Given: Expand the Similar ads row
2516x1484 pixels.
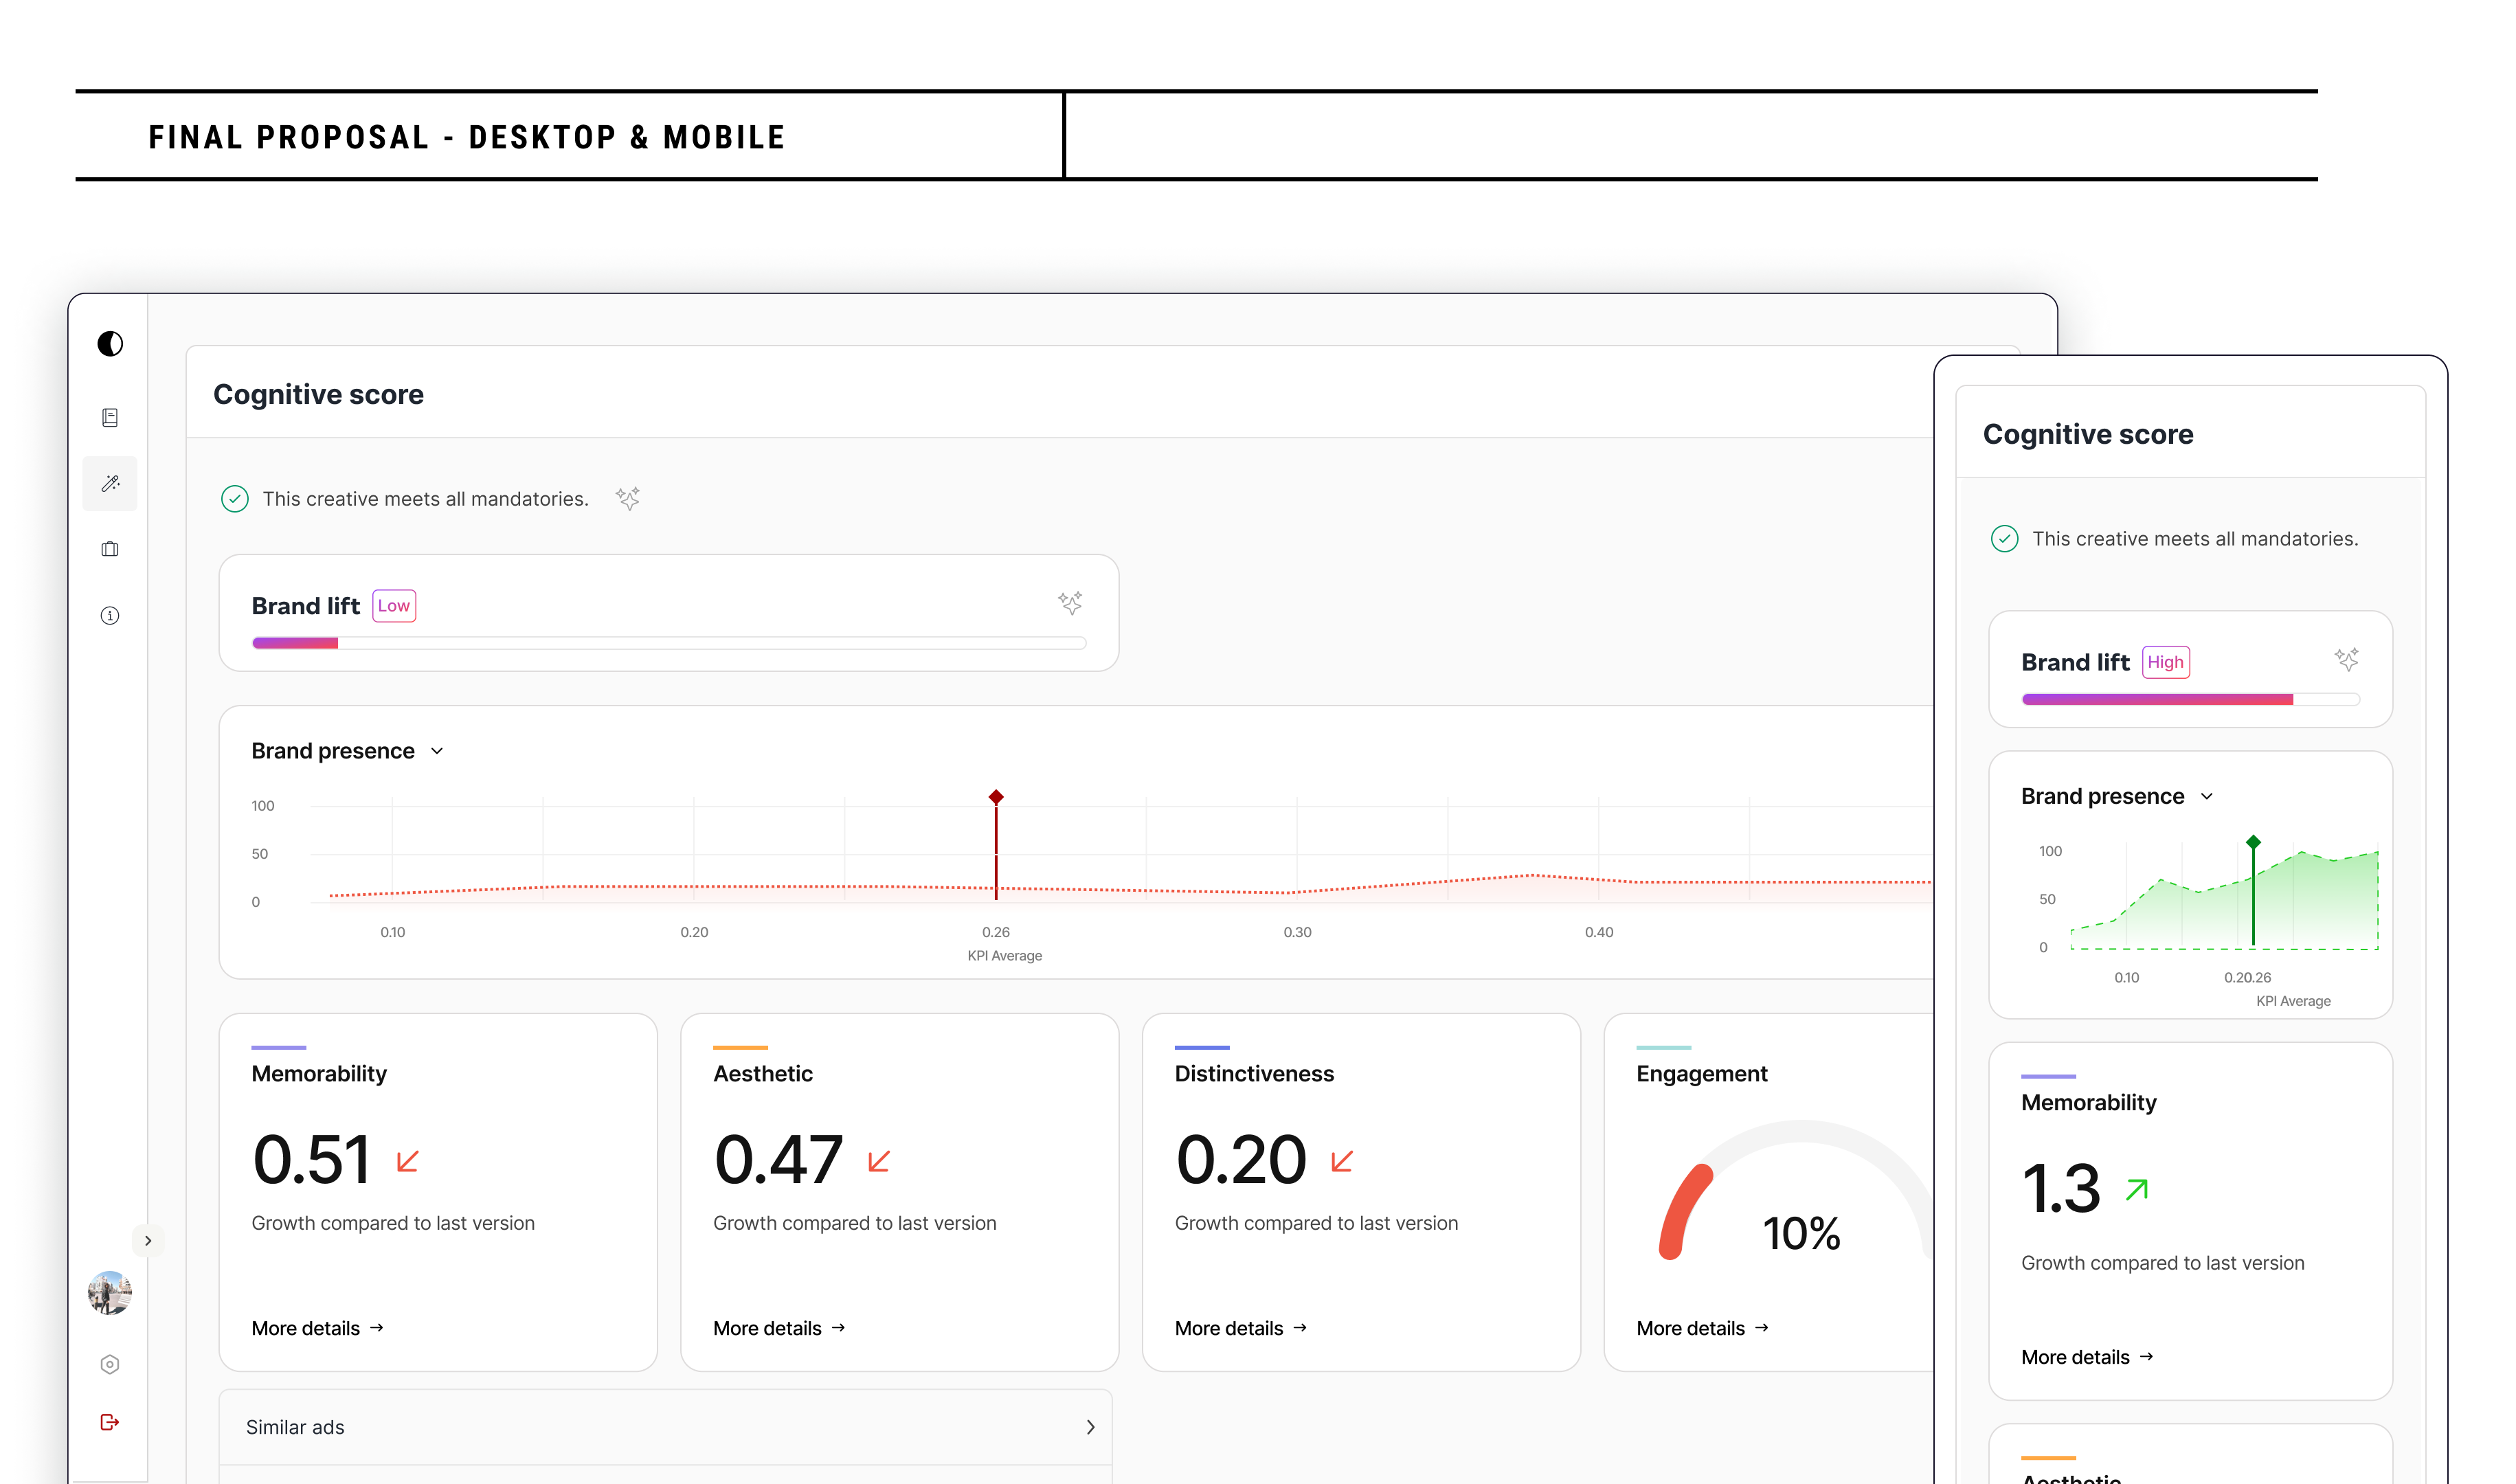Looking at the screenshot, I should click(x=1090, y=1427).
